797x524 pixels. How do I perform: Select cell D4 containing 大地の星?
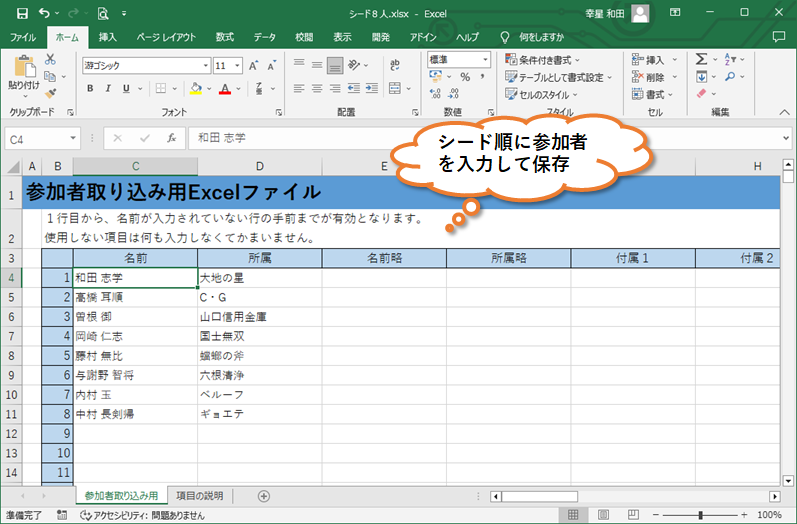click(x=259, y=277)
